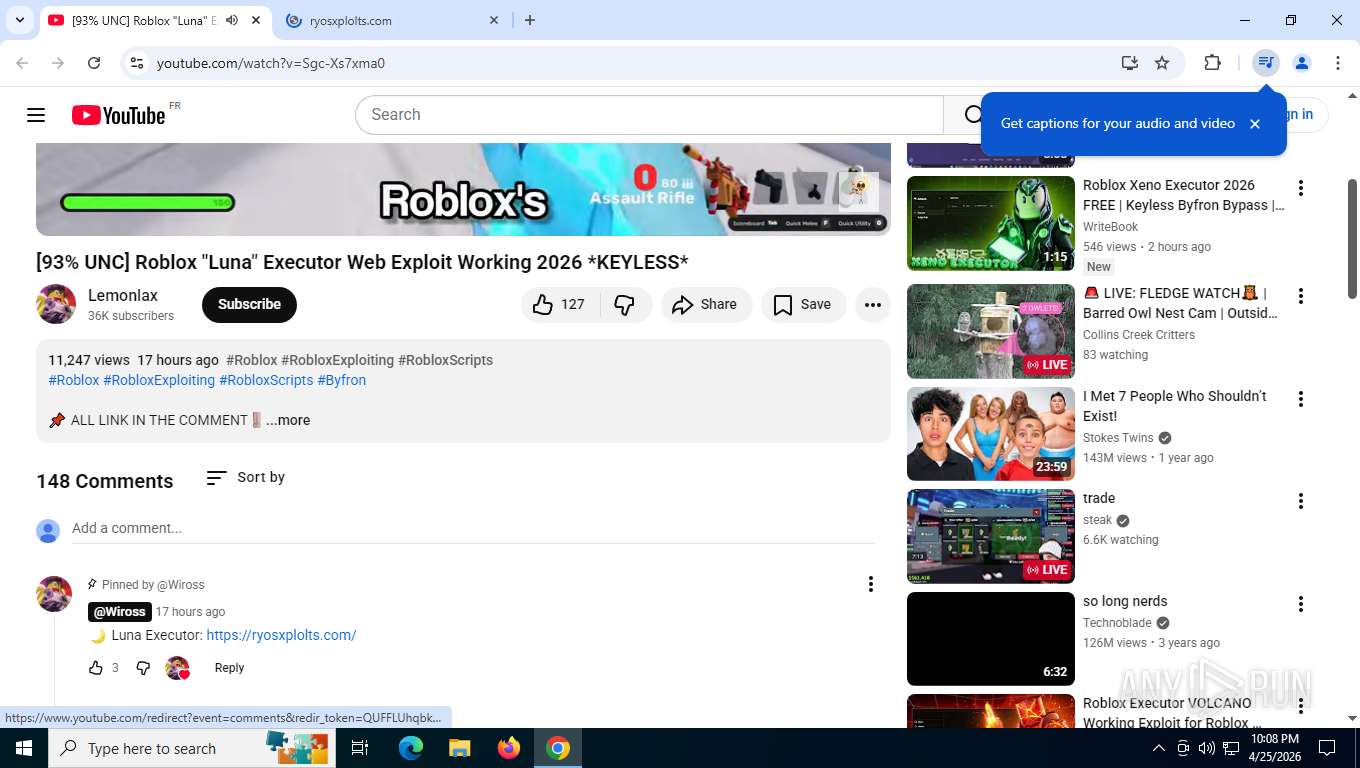Open options for FLEDGE WATCH live video
This screenshot has width=1360, height=768.
point(1301,296)
